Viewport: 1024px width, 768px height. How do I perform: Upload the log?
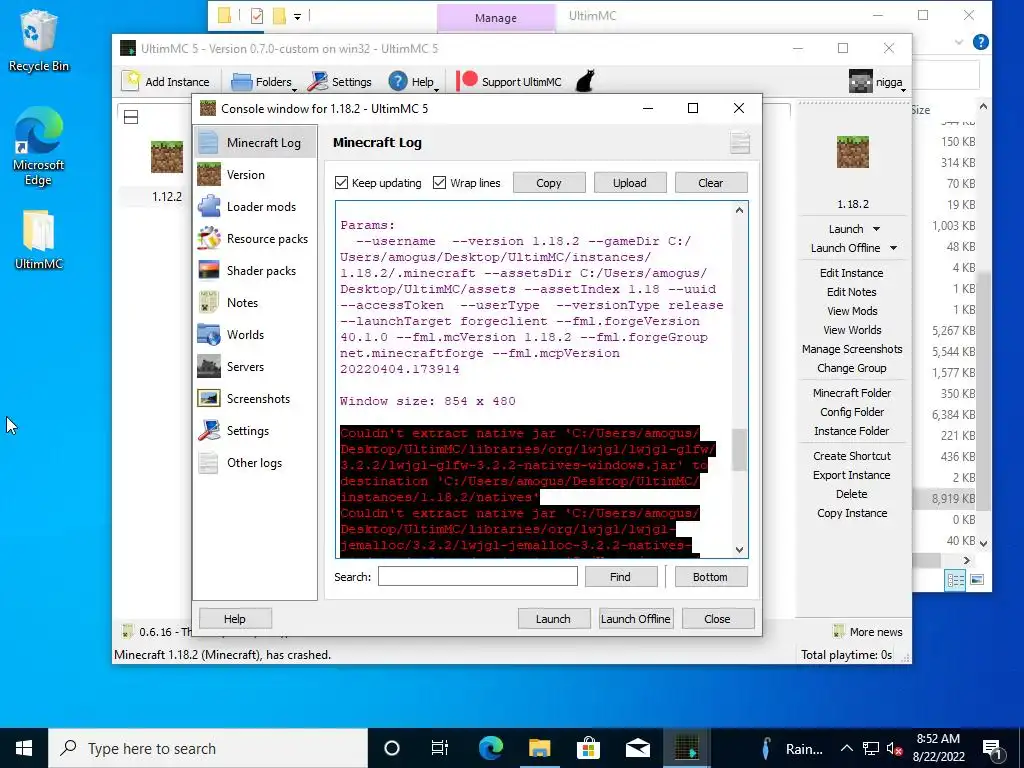pos(630,183)
